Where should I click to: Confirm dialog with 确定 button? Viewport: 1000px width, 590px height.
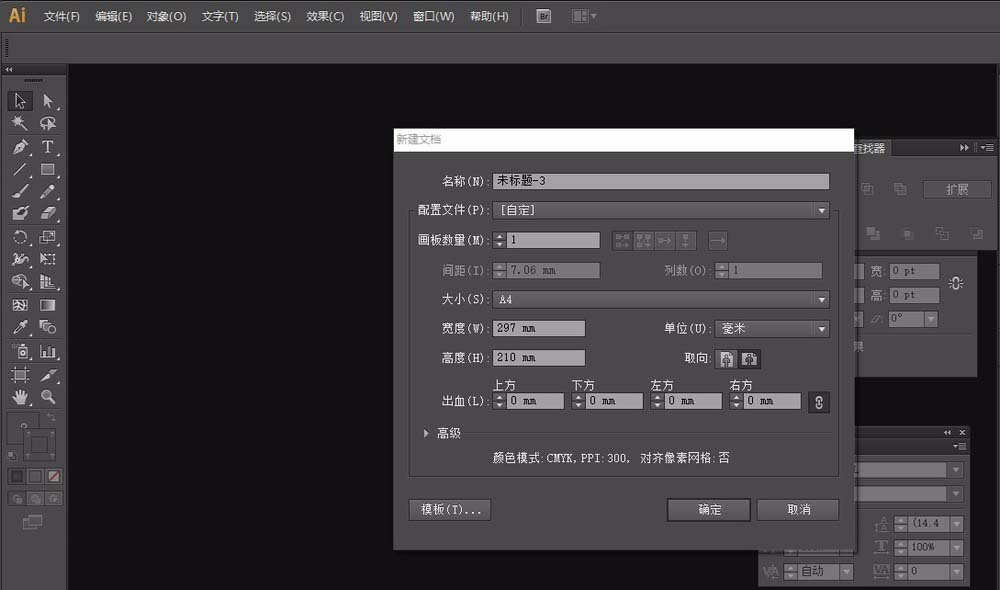tap(708, 510)
